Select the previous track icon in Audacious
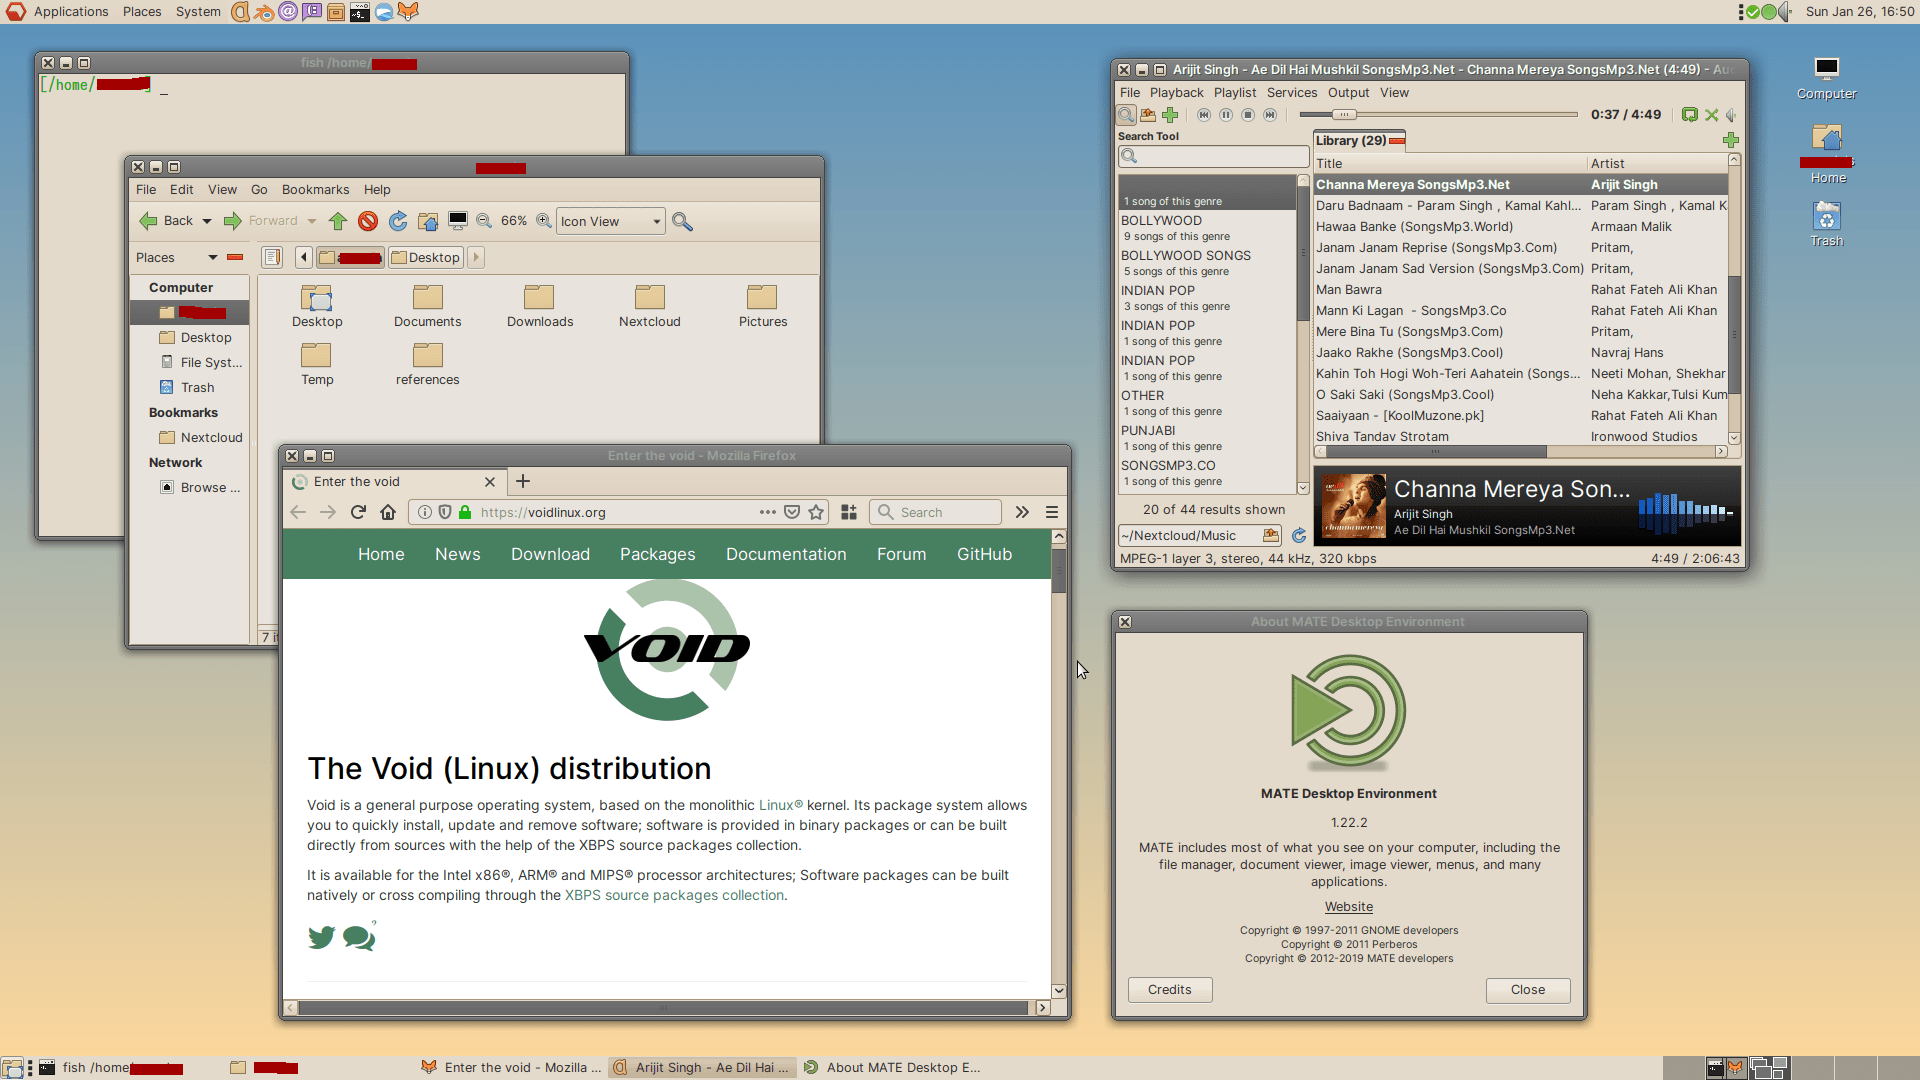Screen dimensions: 1920x1080 coord(1203,114)
